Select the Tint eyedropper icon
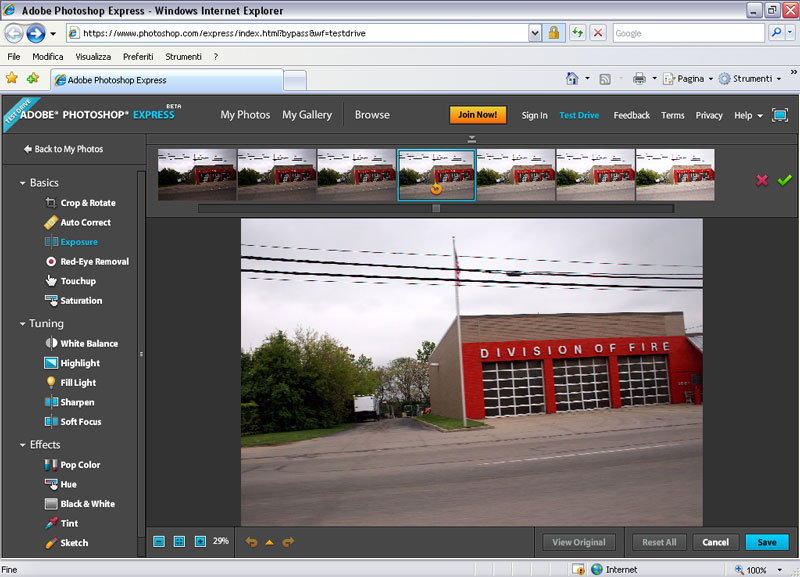The width and height of the screenshot is (800, 577). [x=51, y=523]
